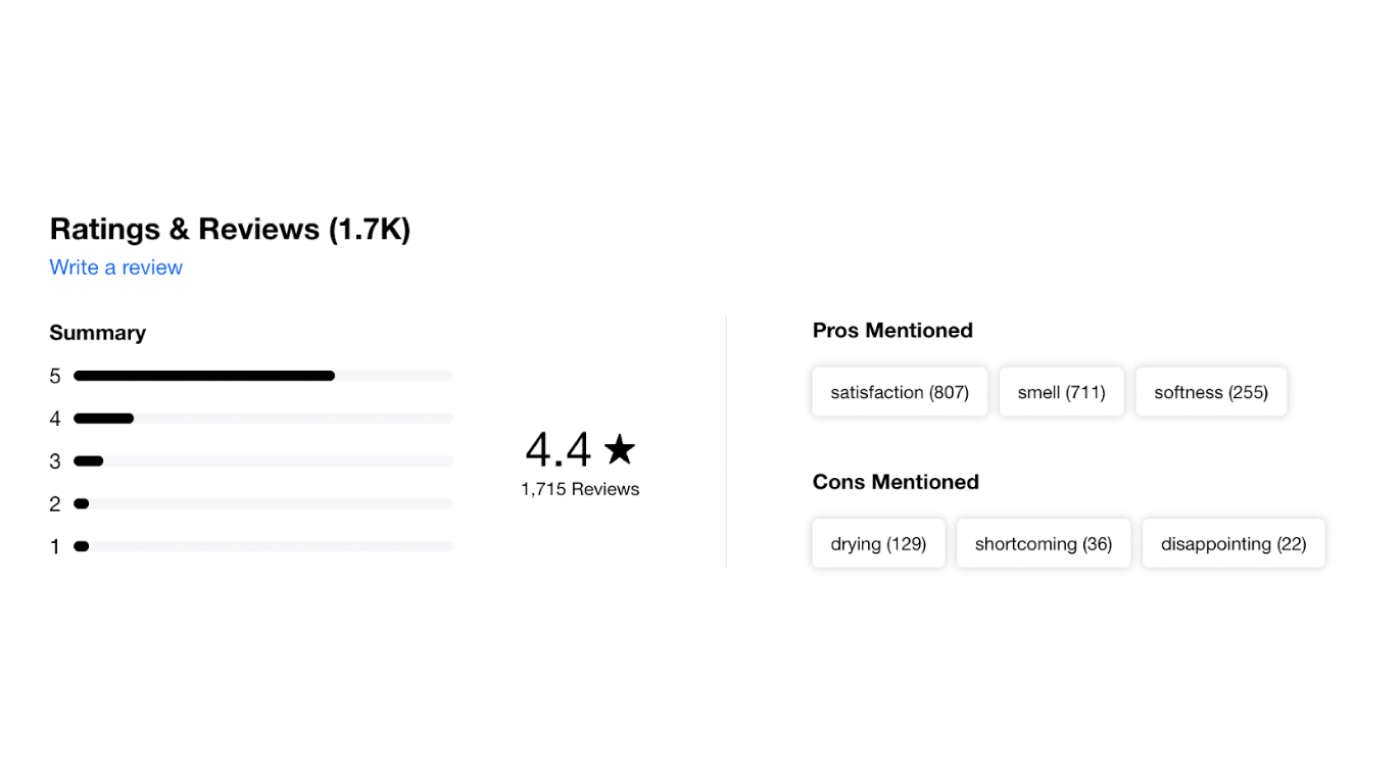The height and width of the screenshot is (780, 1400).
Task: Pick the shortcoming (36) con tag
Action: point(1043,544)
